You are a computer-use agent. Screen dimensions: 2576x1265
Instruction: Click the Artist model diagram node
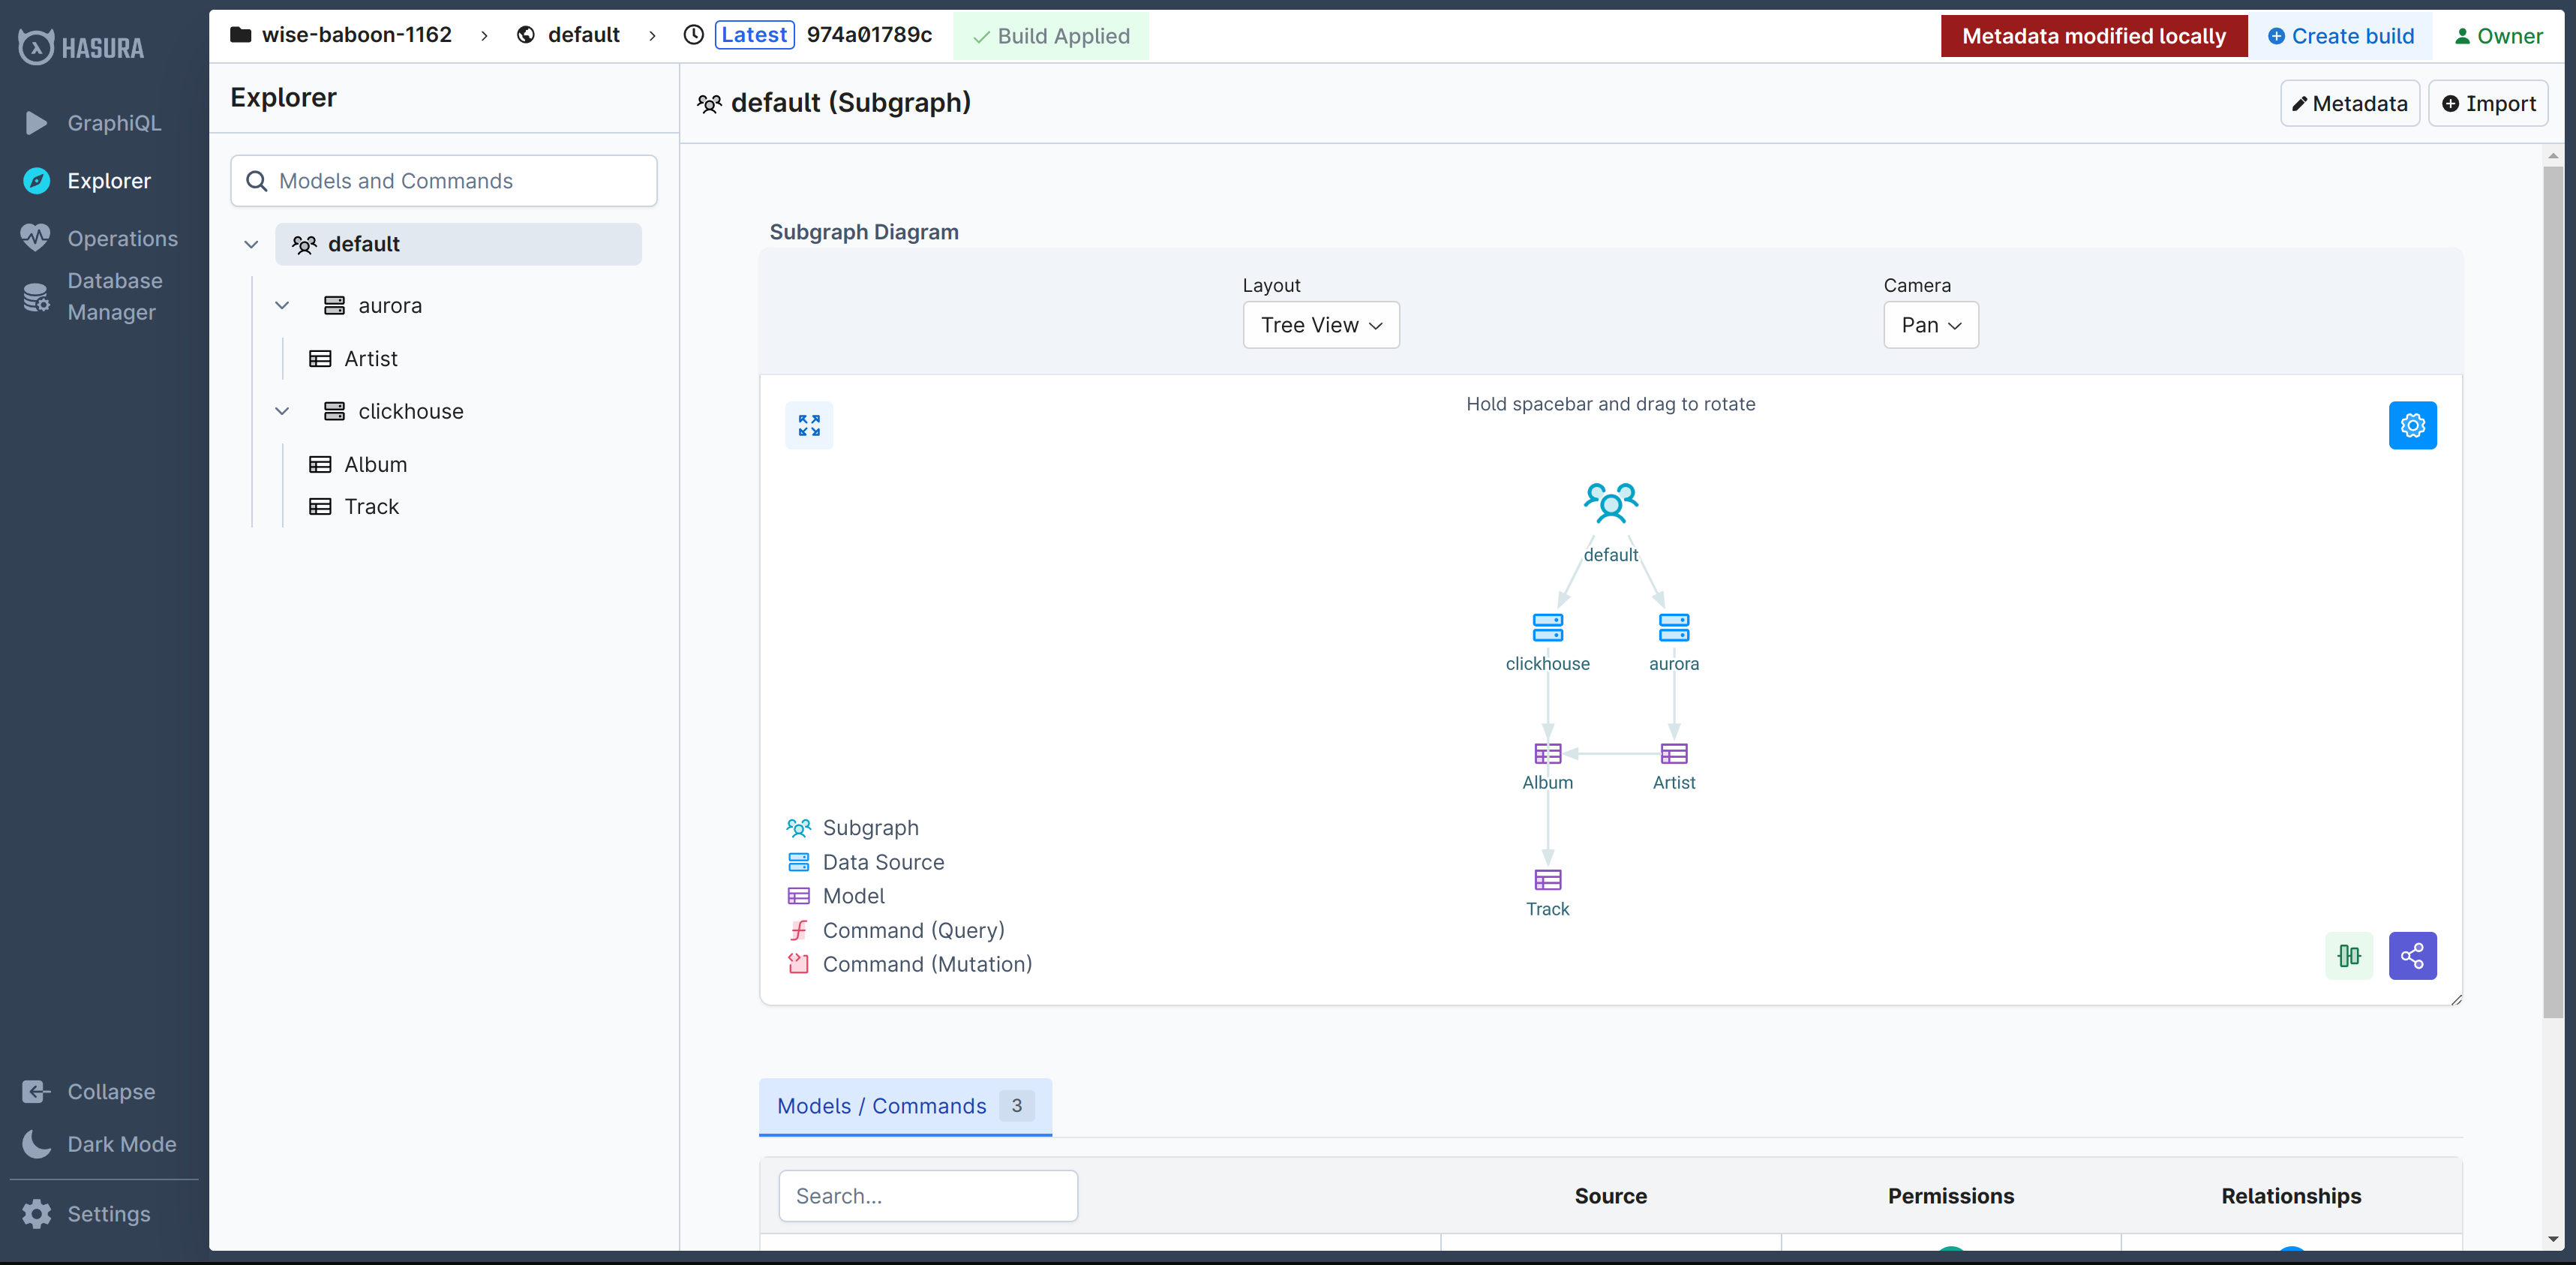click(1673, 753)
